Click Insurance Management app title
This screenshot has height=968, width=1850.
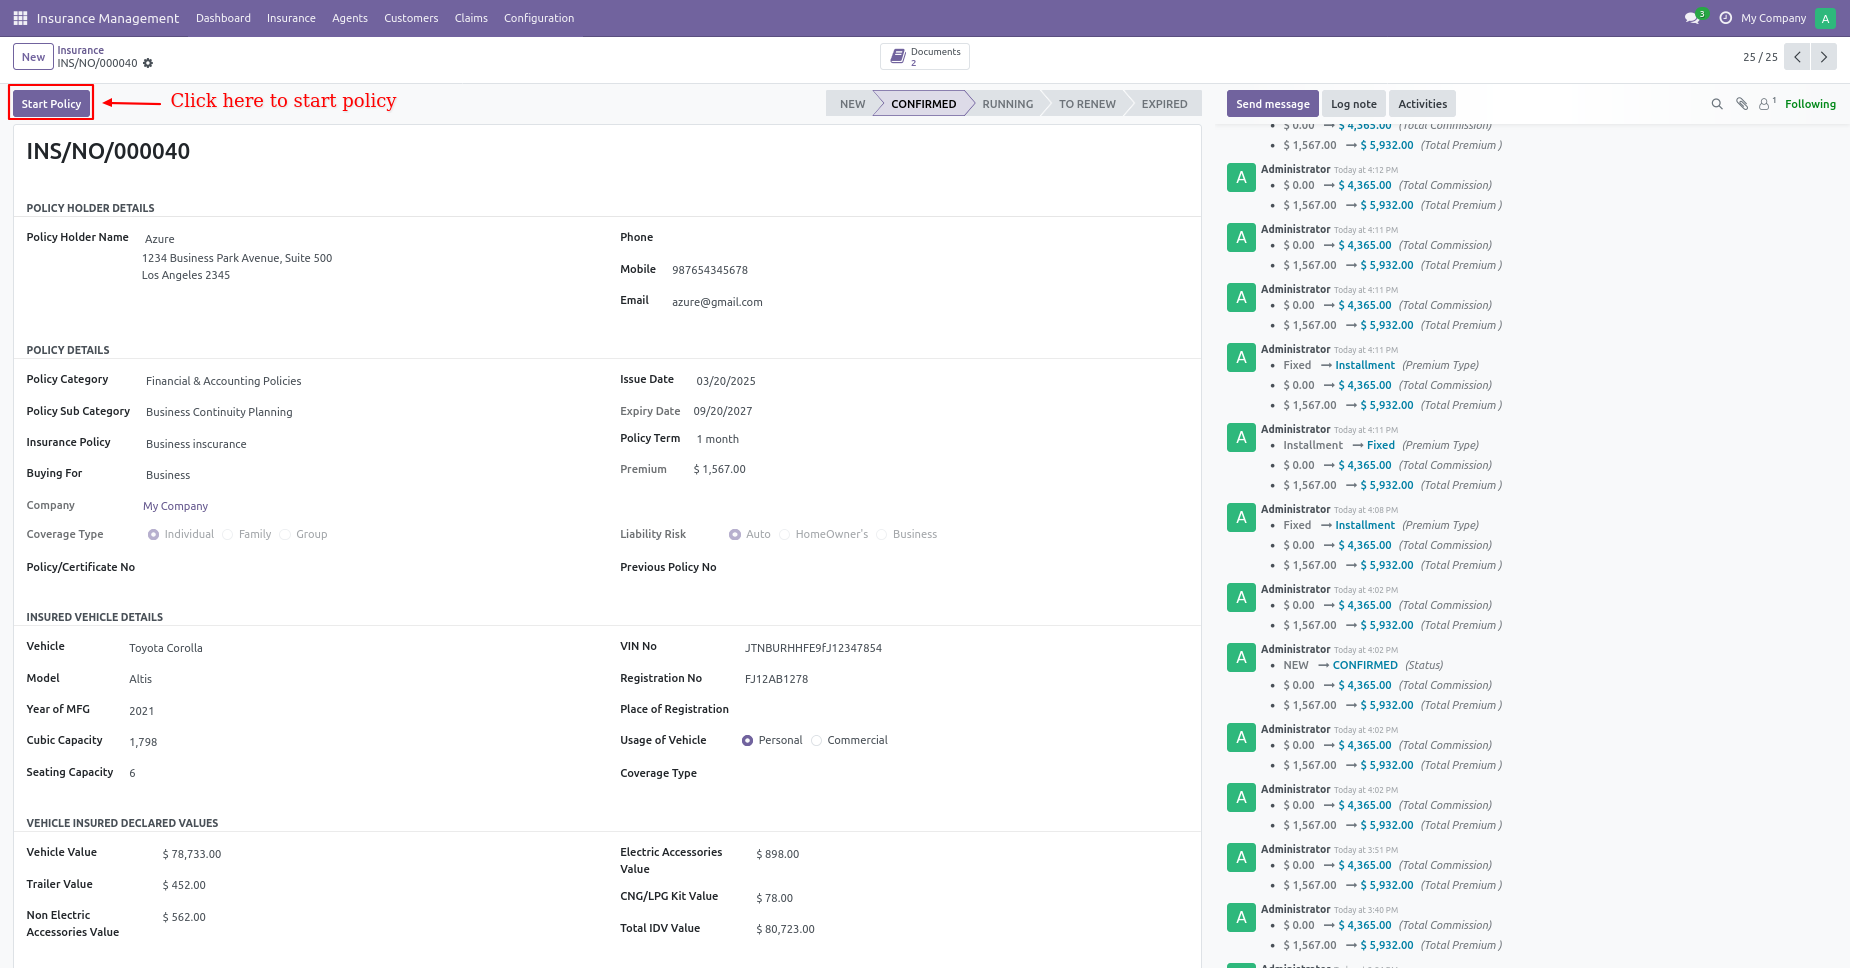108,18
